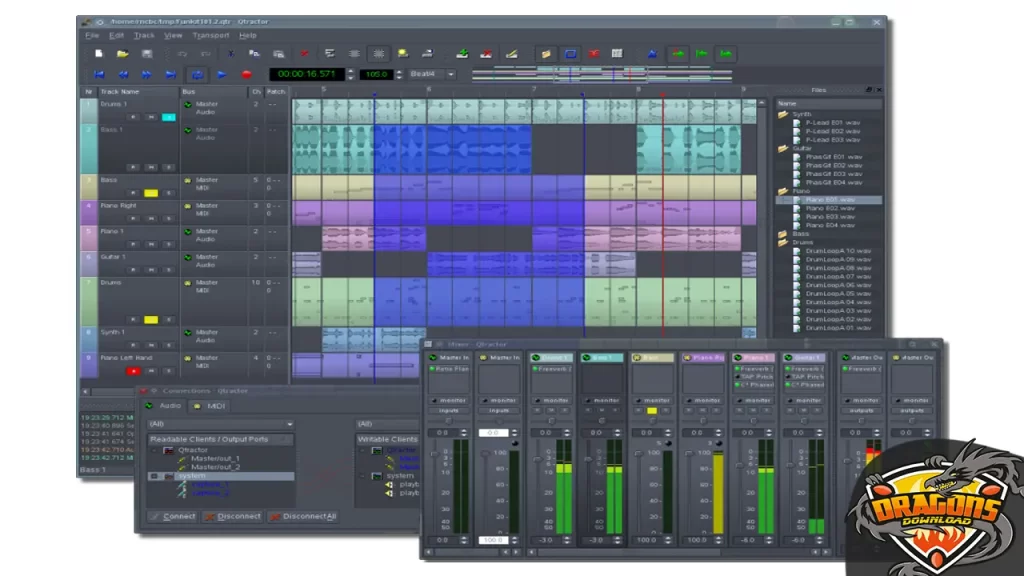Collapse the Qtractor readable client node

155,450
